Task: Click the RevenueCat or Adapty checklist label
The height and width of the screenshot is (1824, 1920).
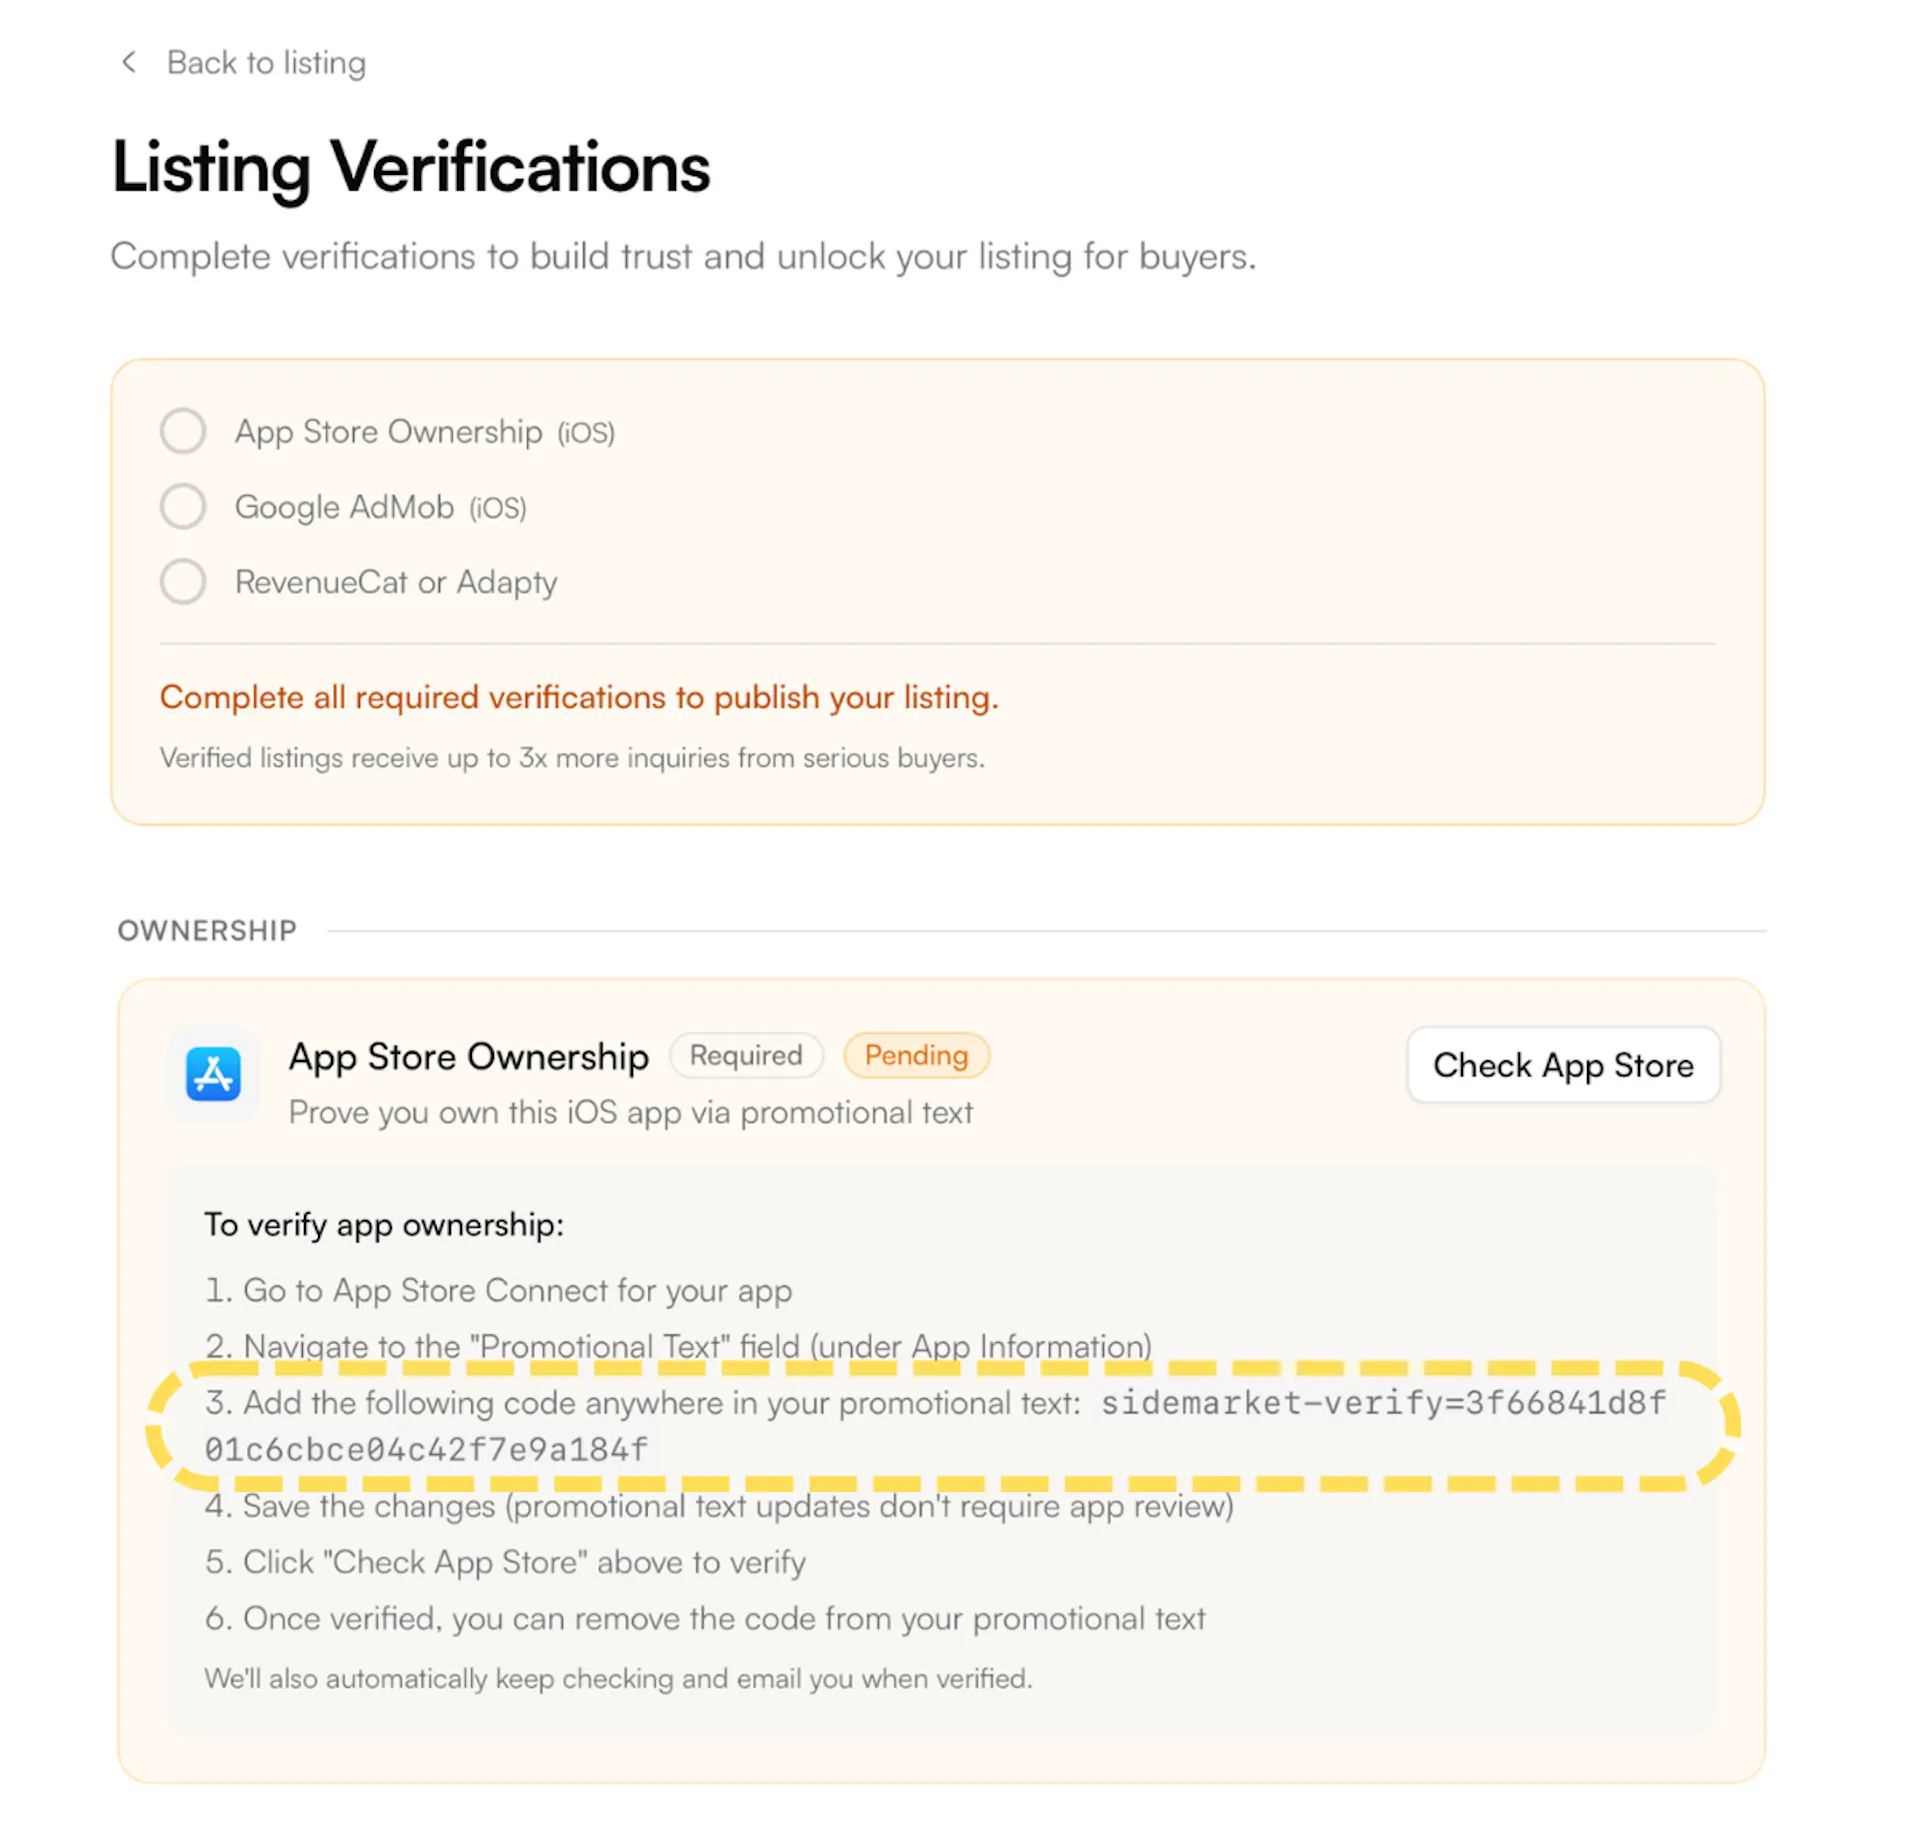Action: (x=396, y=582)
